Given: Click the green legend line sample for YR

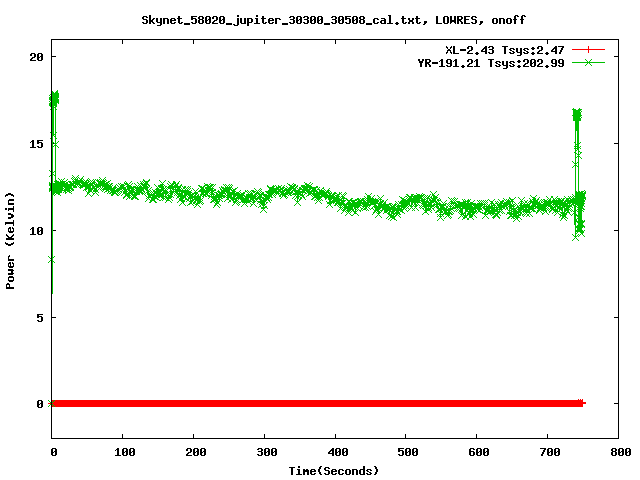Looking at the screenshot, I should 588,62.
